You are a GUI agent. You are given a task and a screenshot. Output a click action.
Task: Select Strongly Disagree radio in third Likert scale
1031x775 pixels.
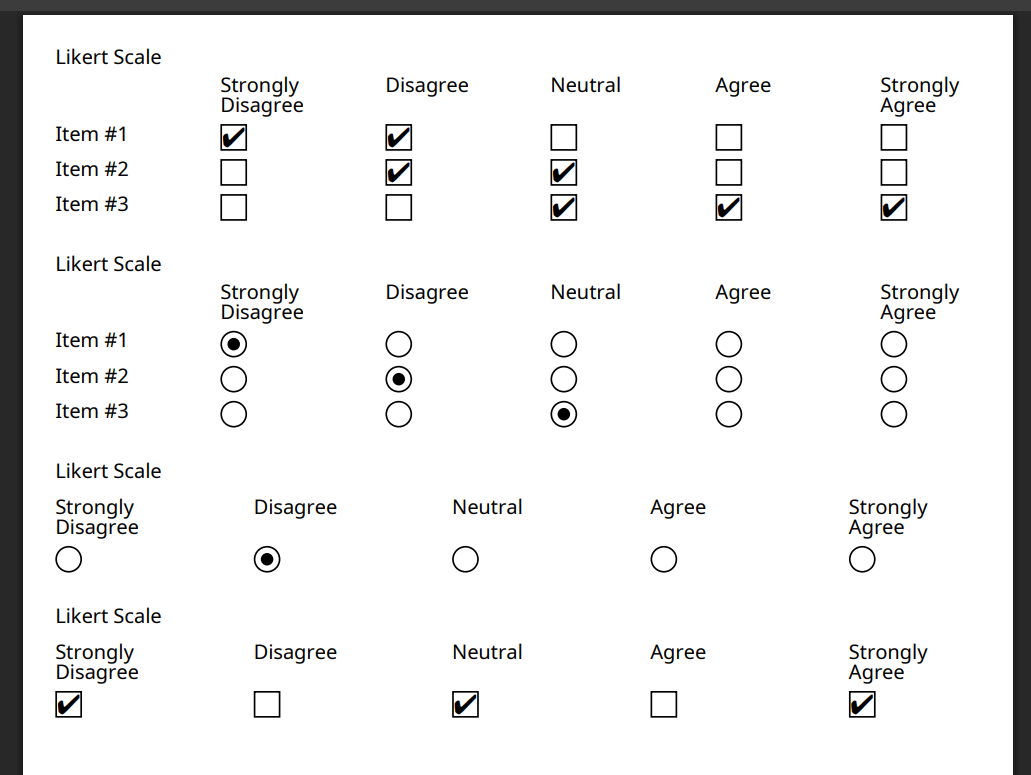(x=68, y=559)
